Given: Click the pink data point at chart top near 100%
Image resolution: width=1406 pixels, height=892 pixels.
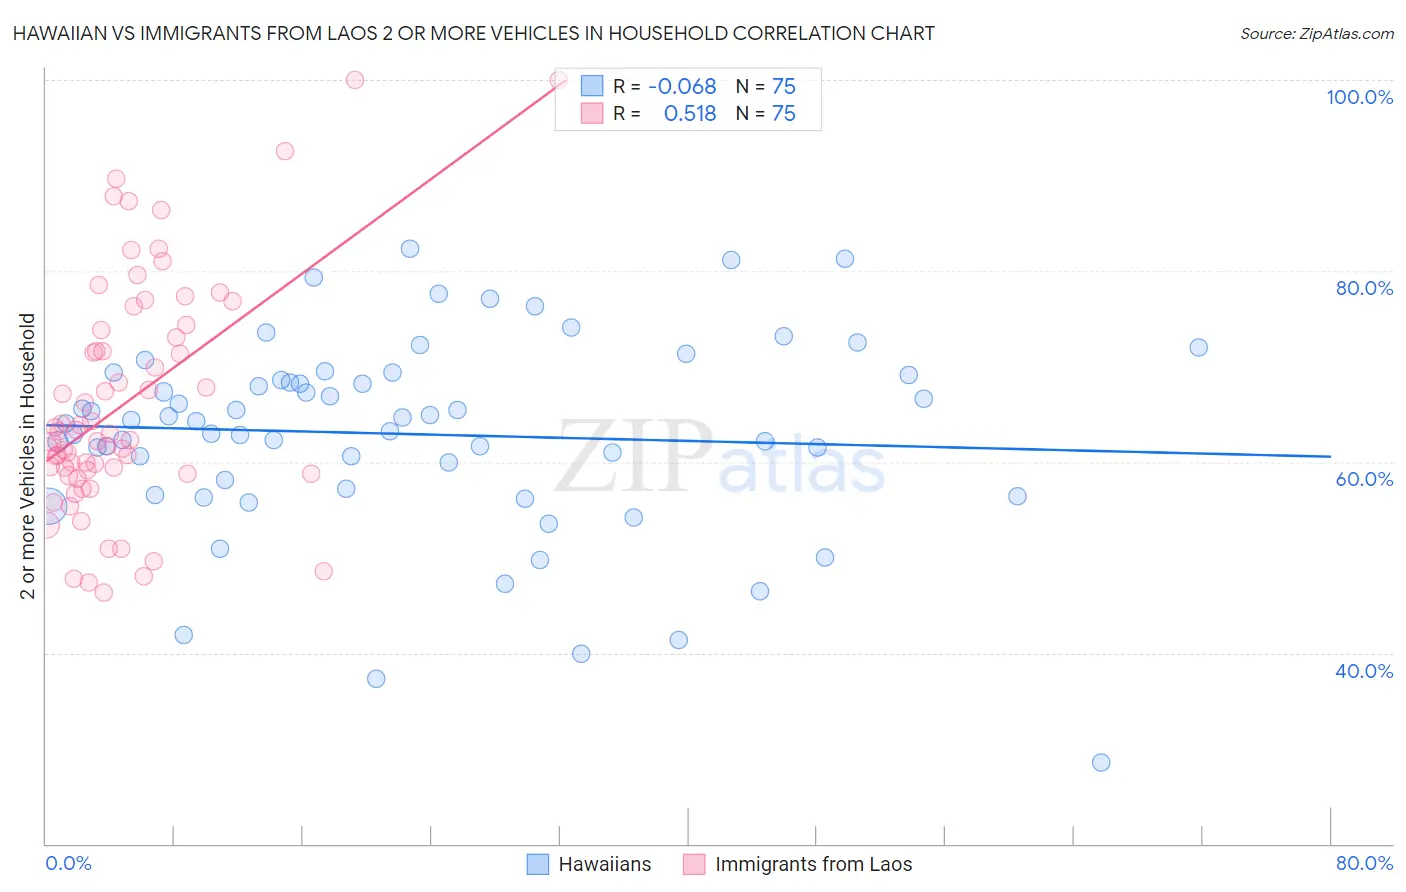Looking at the screenshot, I should point(354,80).
